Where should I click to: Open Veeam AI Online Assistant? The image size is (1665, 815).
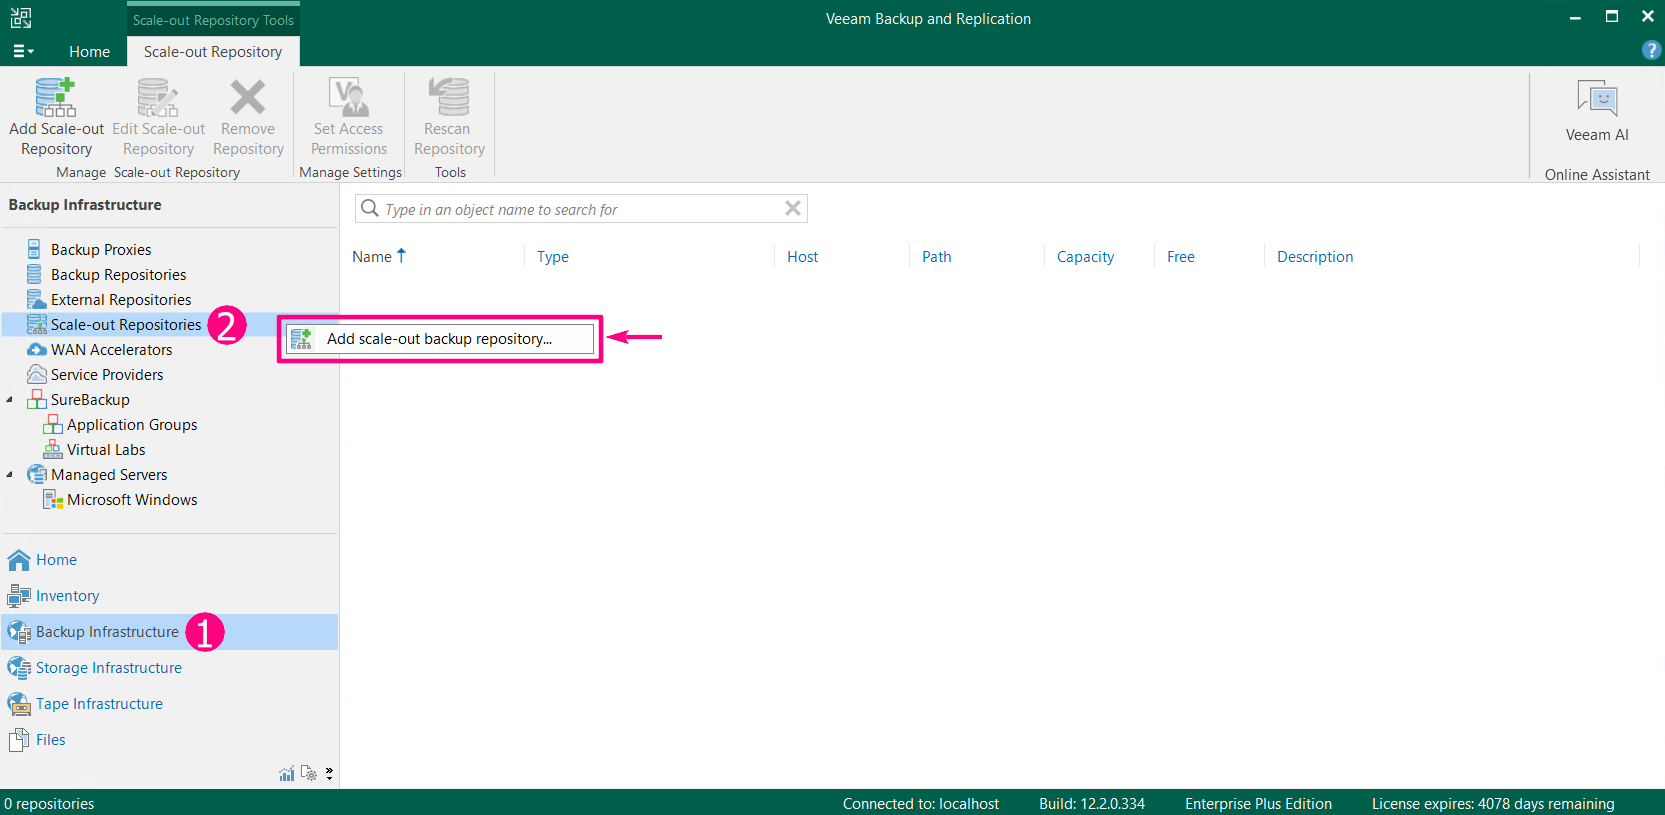(x=1597, y=110)
